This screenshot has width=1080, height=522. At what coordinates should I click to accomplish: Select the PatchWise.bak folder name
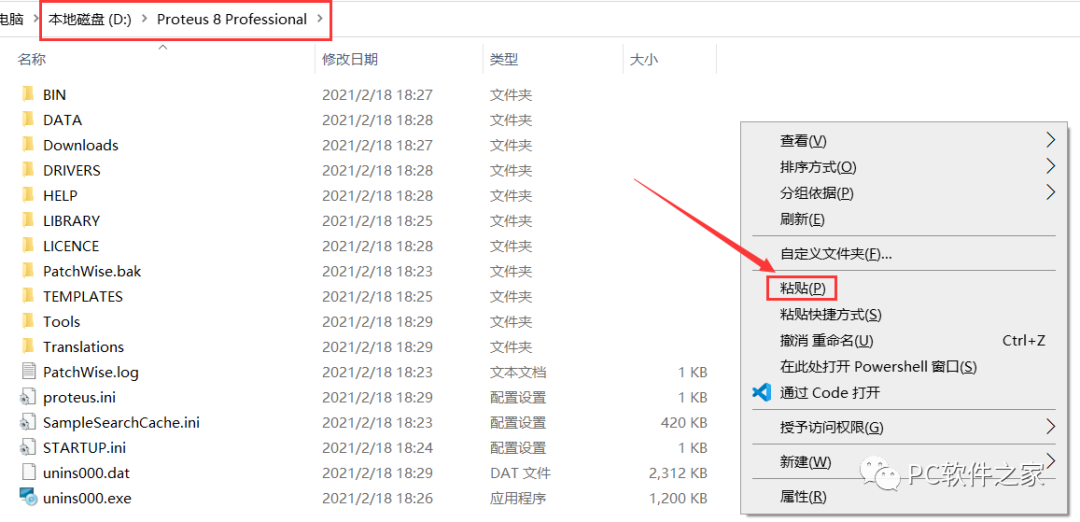92,271
